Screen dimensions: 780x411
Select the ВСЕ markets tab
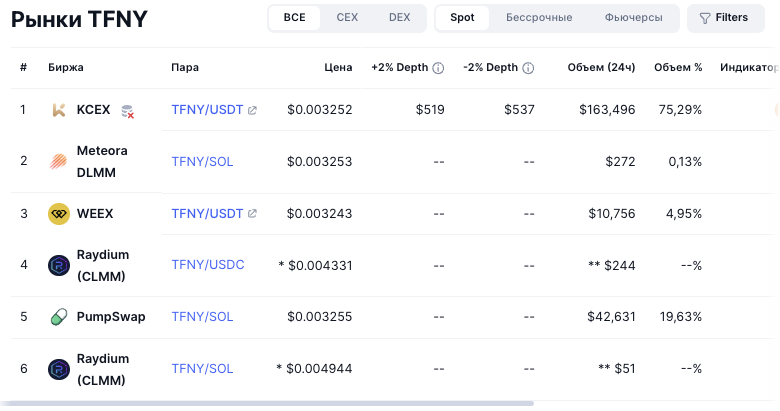pyautogui.click(x=294, y=17)
